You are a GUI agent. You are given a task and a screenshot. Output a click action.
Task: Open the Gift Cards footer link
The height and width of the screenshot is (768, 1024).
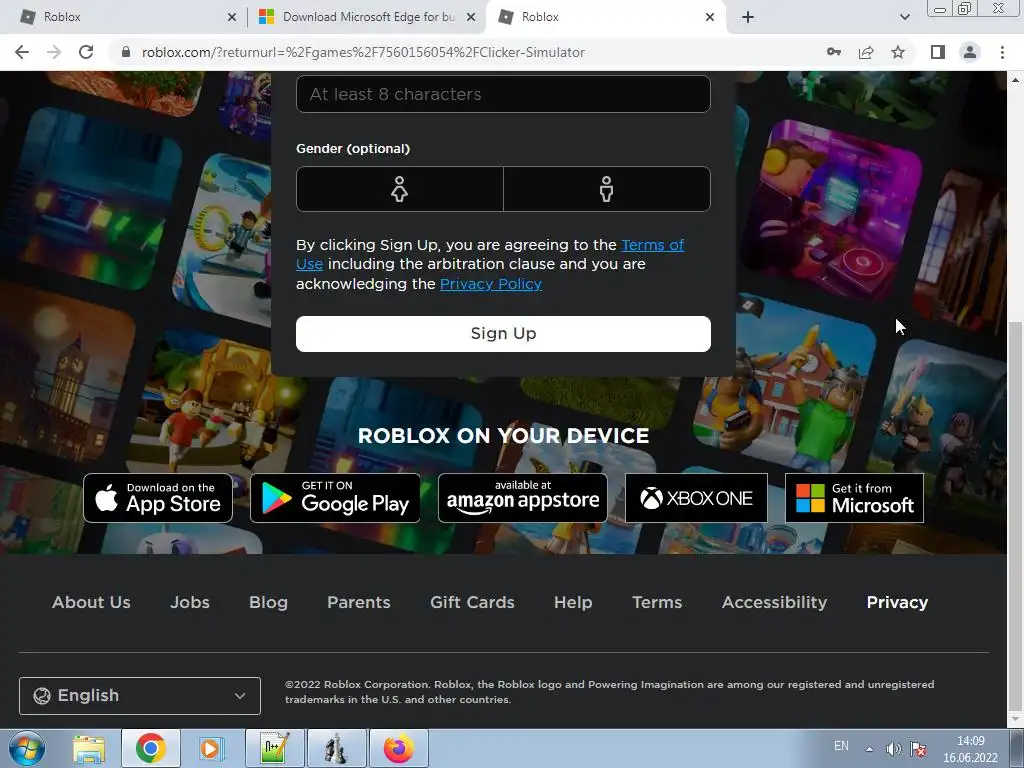472,602
